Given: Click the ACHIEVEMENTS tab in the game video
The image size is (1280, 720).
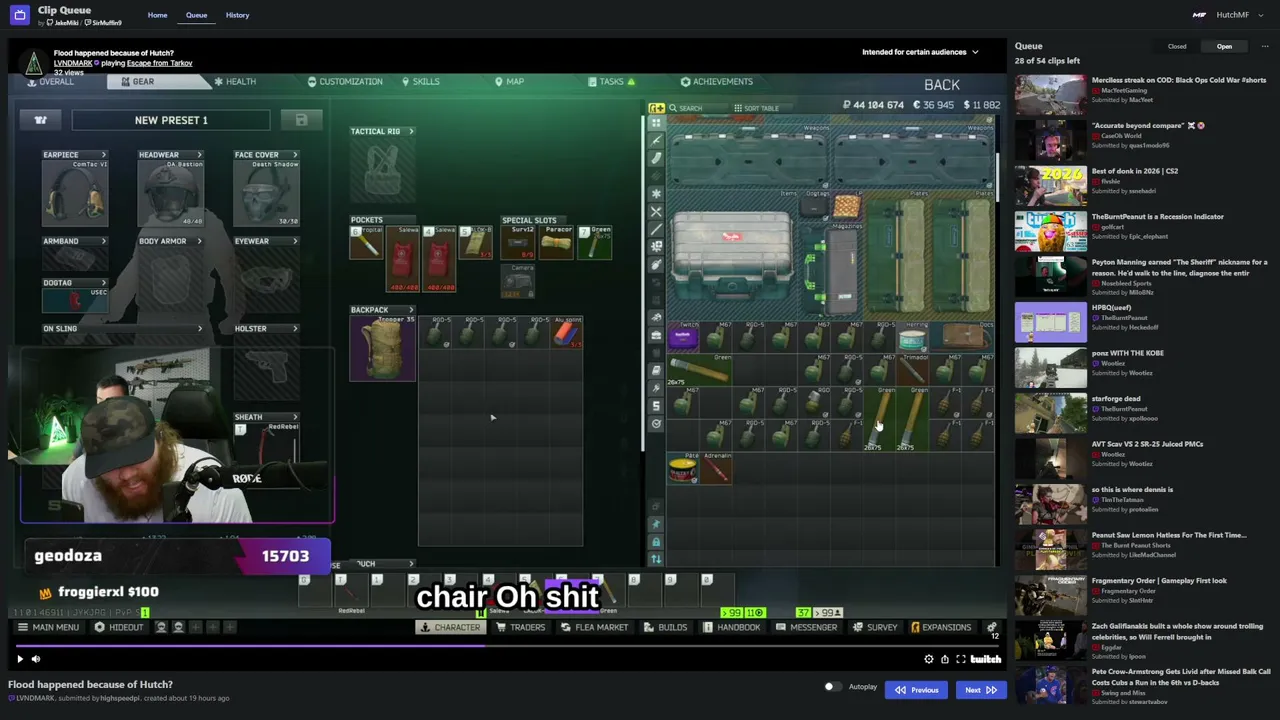Looking at the screenshot, I should click(716, 82).
